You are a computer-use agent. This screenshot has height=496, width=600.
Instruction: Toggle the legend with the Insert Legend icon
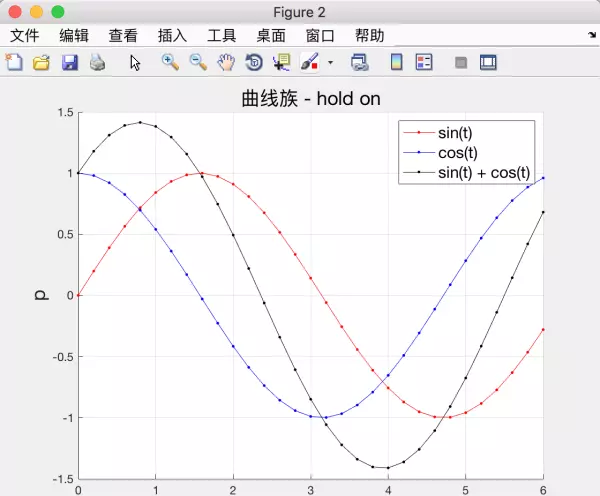[x=424, y=62]
